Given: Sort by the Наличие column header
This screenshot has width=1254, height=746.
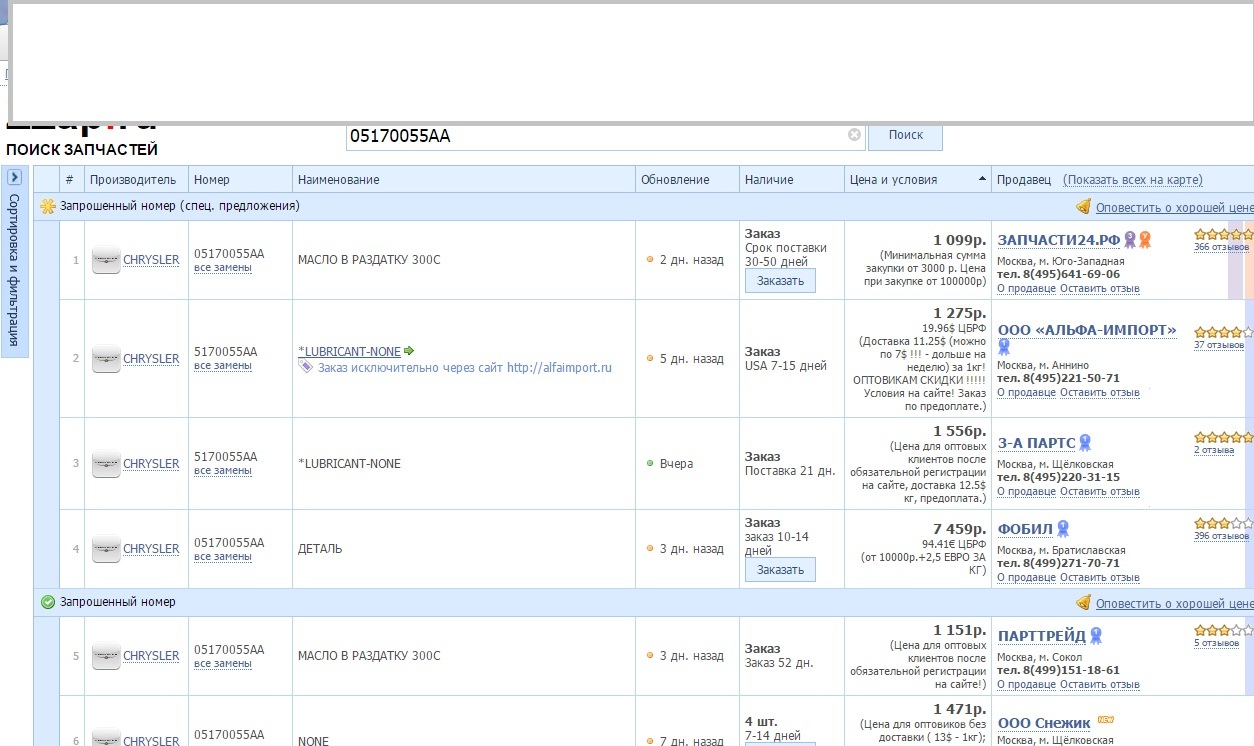Looking at the screenshot, I should pyautogui.click(x=769, y=180).
